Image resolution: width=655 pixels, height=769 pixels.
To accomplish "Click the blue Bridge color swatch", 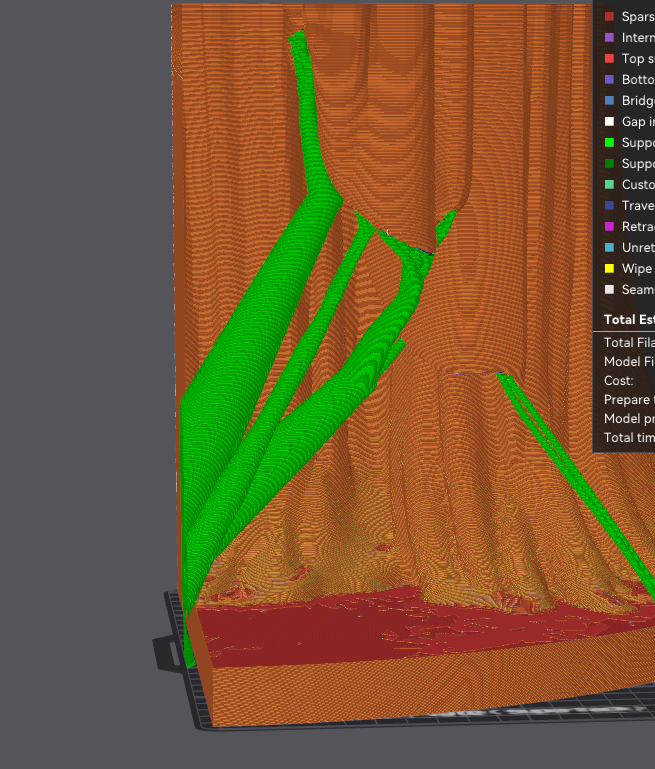I will (609, 101).
